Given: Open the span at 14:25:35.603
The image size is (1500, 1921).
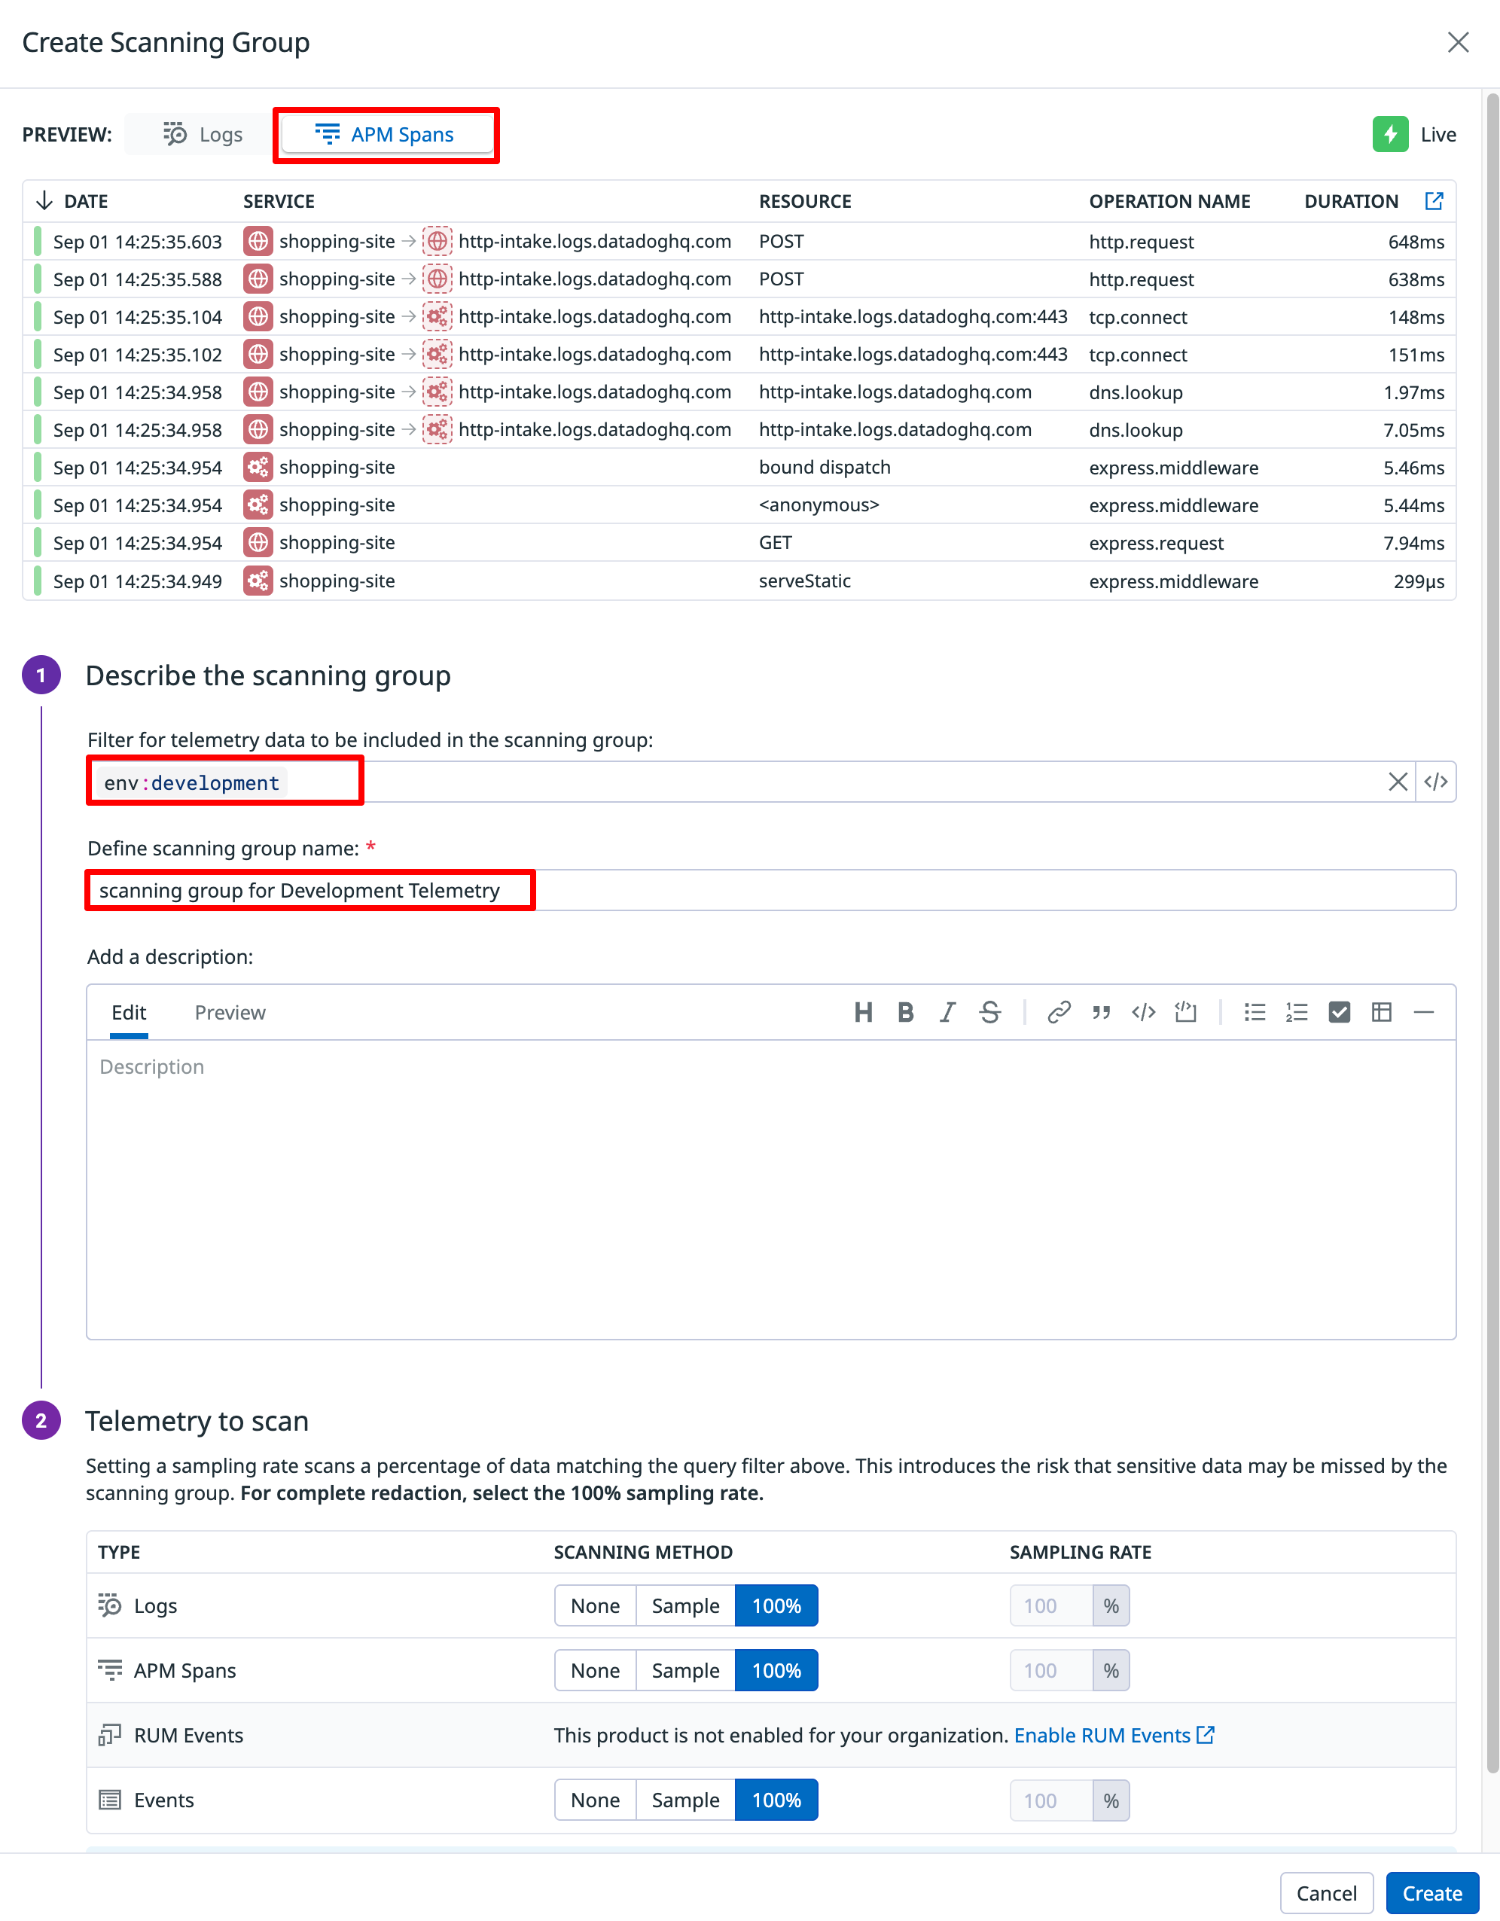Looking at the screenshot, I should click(x=739, y=241).
